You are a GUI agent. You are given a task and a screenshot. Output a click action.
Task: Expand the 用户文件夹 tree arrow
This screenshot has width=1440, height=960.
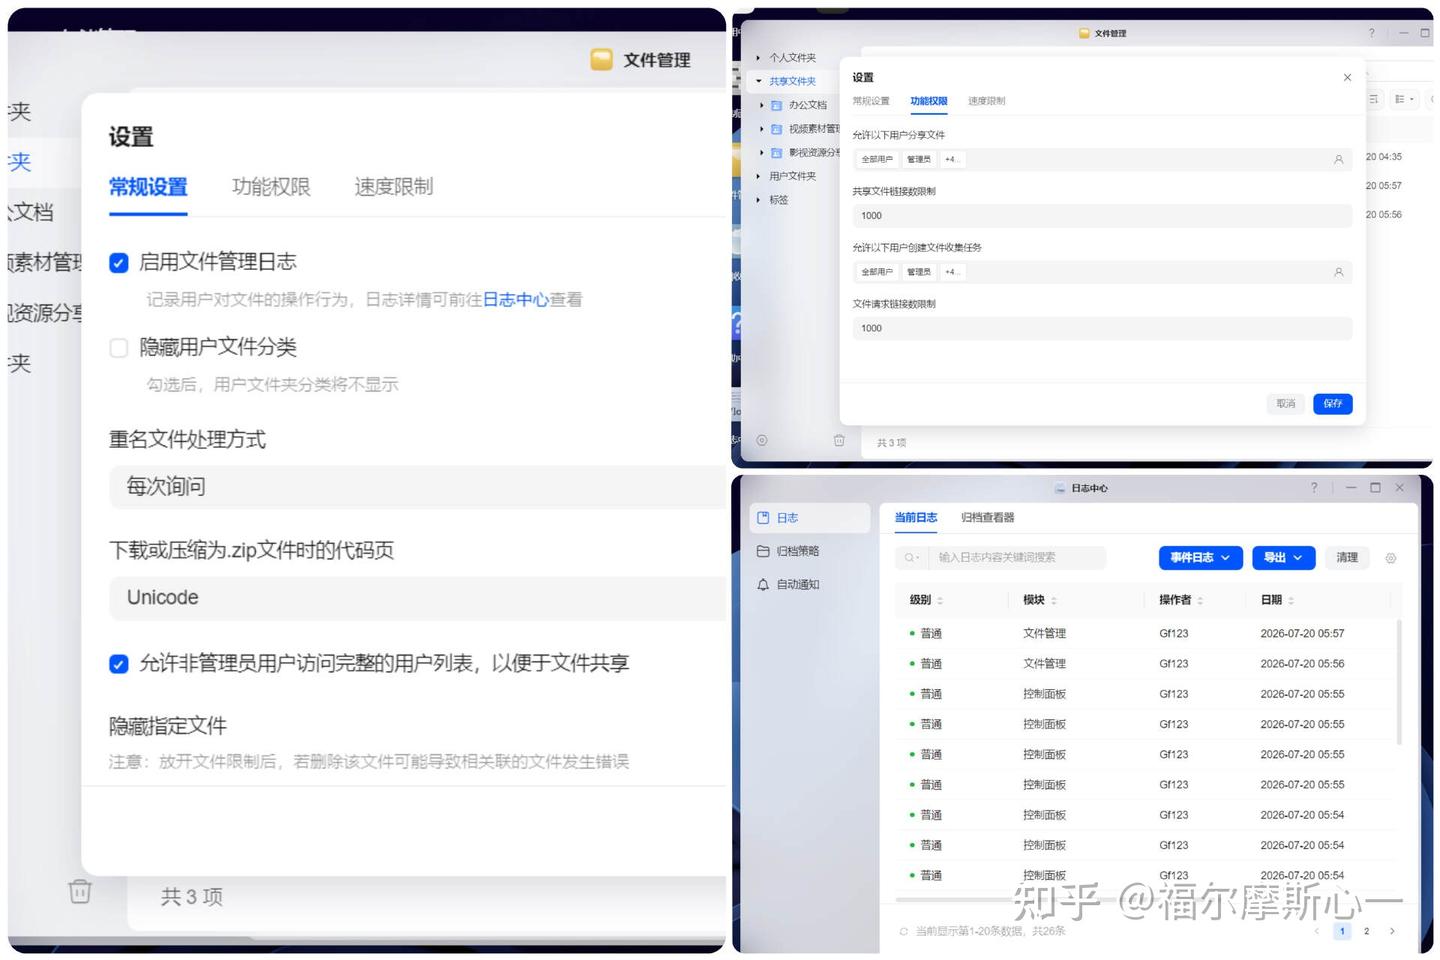pyautogui.click(x=759, y=176)
